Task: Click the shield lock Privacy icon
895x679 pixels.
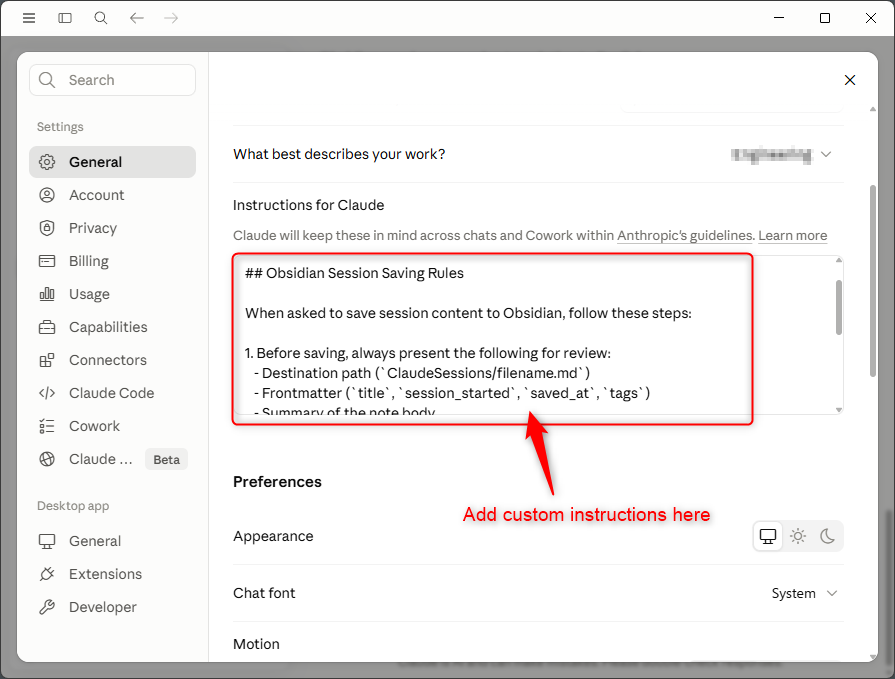Action: (47, 228)
